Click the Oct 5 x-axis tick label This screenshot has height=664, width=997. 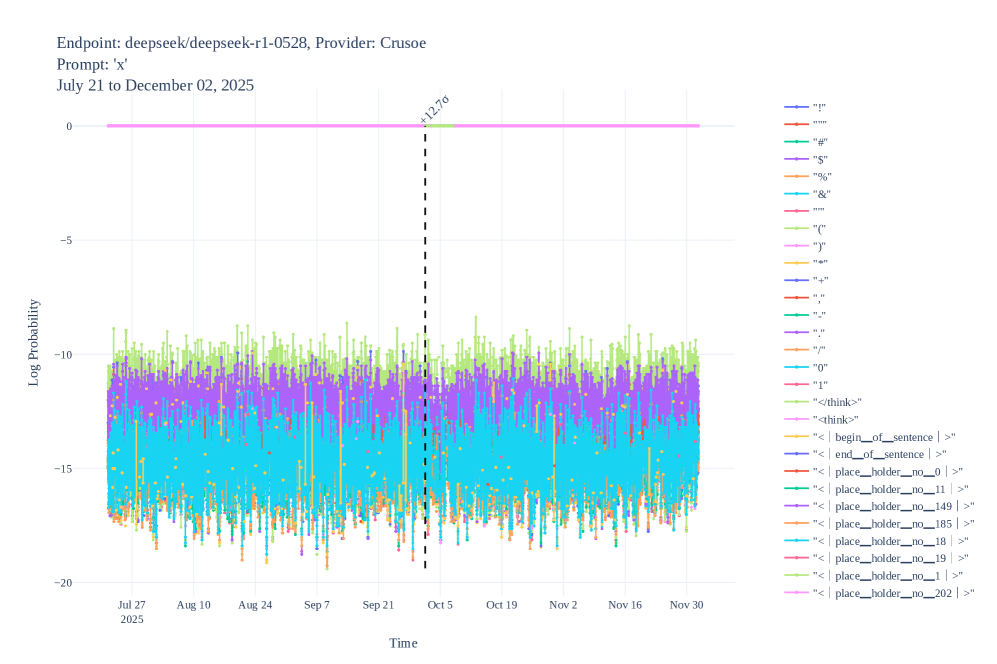(x=440, y=605)
